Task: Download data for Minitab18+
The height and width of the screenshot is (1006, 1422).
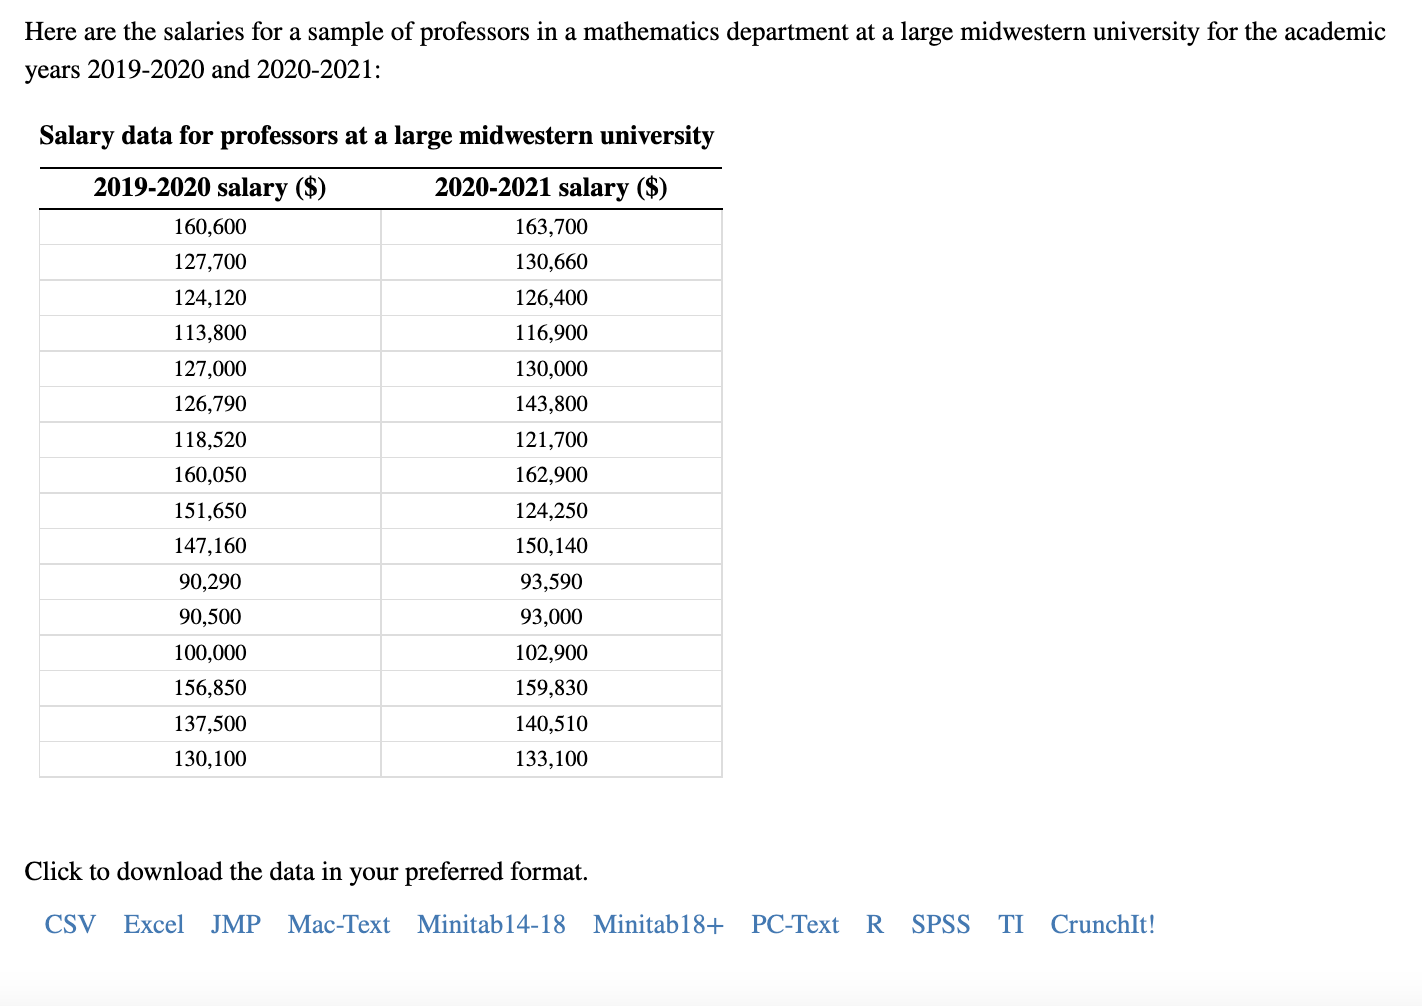Action: point(657,925)
